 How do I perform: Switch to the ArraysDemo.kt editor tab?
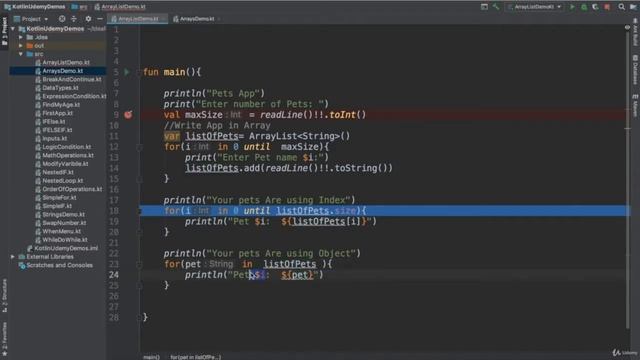[x=197, y=19]
